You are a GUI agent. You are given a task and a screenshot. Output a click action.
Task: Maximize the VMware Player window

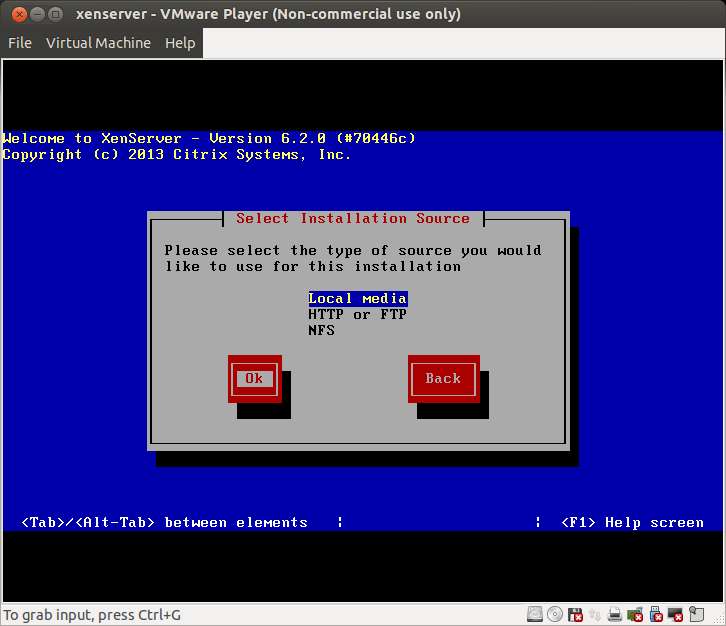point(56,14)
